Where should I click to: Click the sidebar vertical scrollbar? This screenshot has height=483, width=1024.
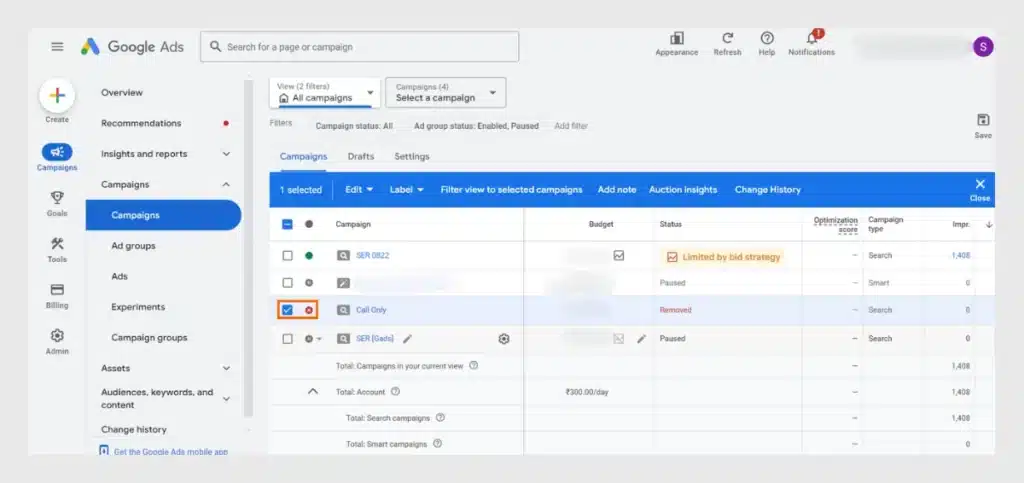248,248
